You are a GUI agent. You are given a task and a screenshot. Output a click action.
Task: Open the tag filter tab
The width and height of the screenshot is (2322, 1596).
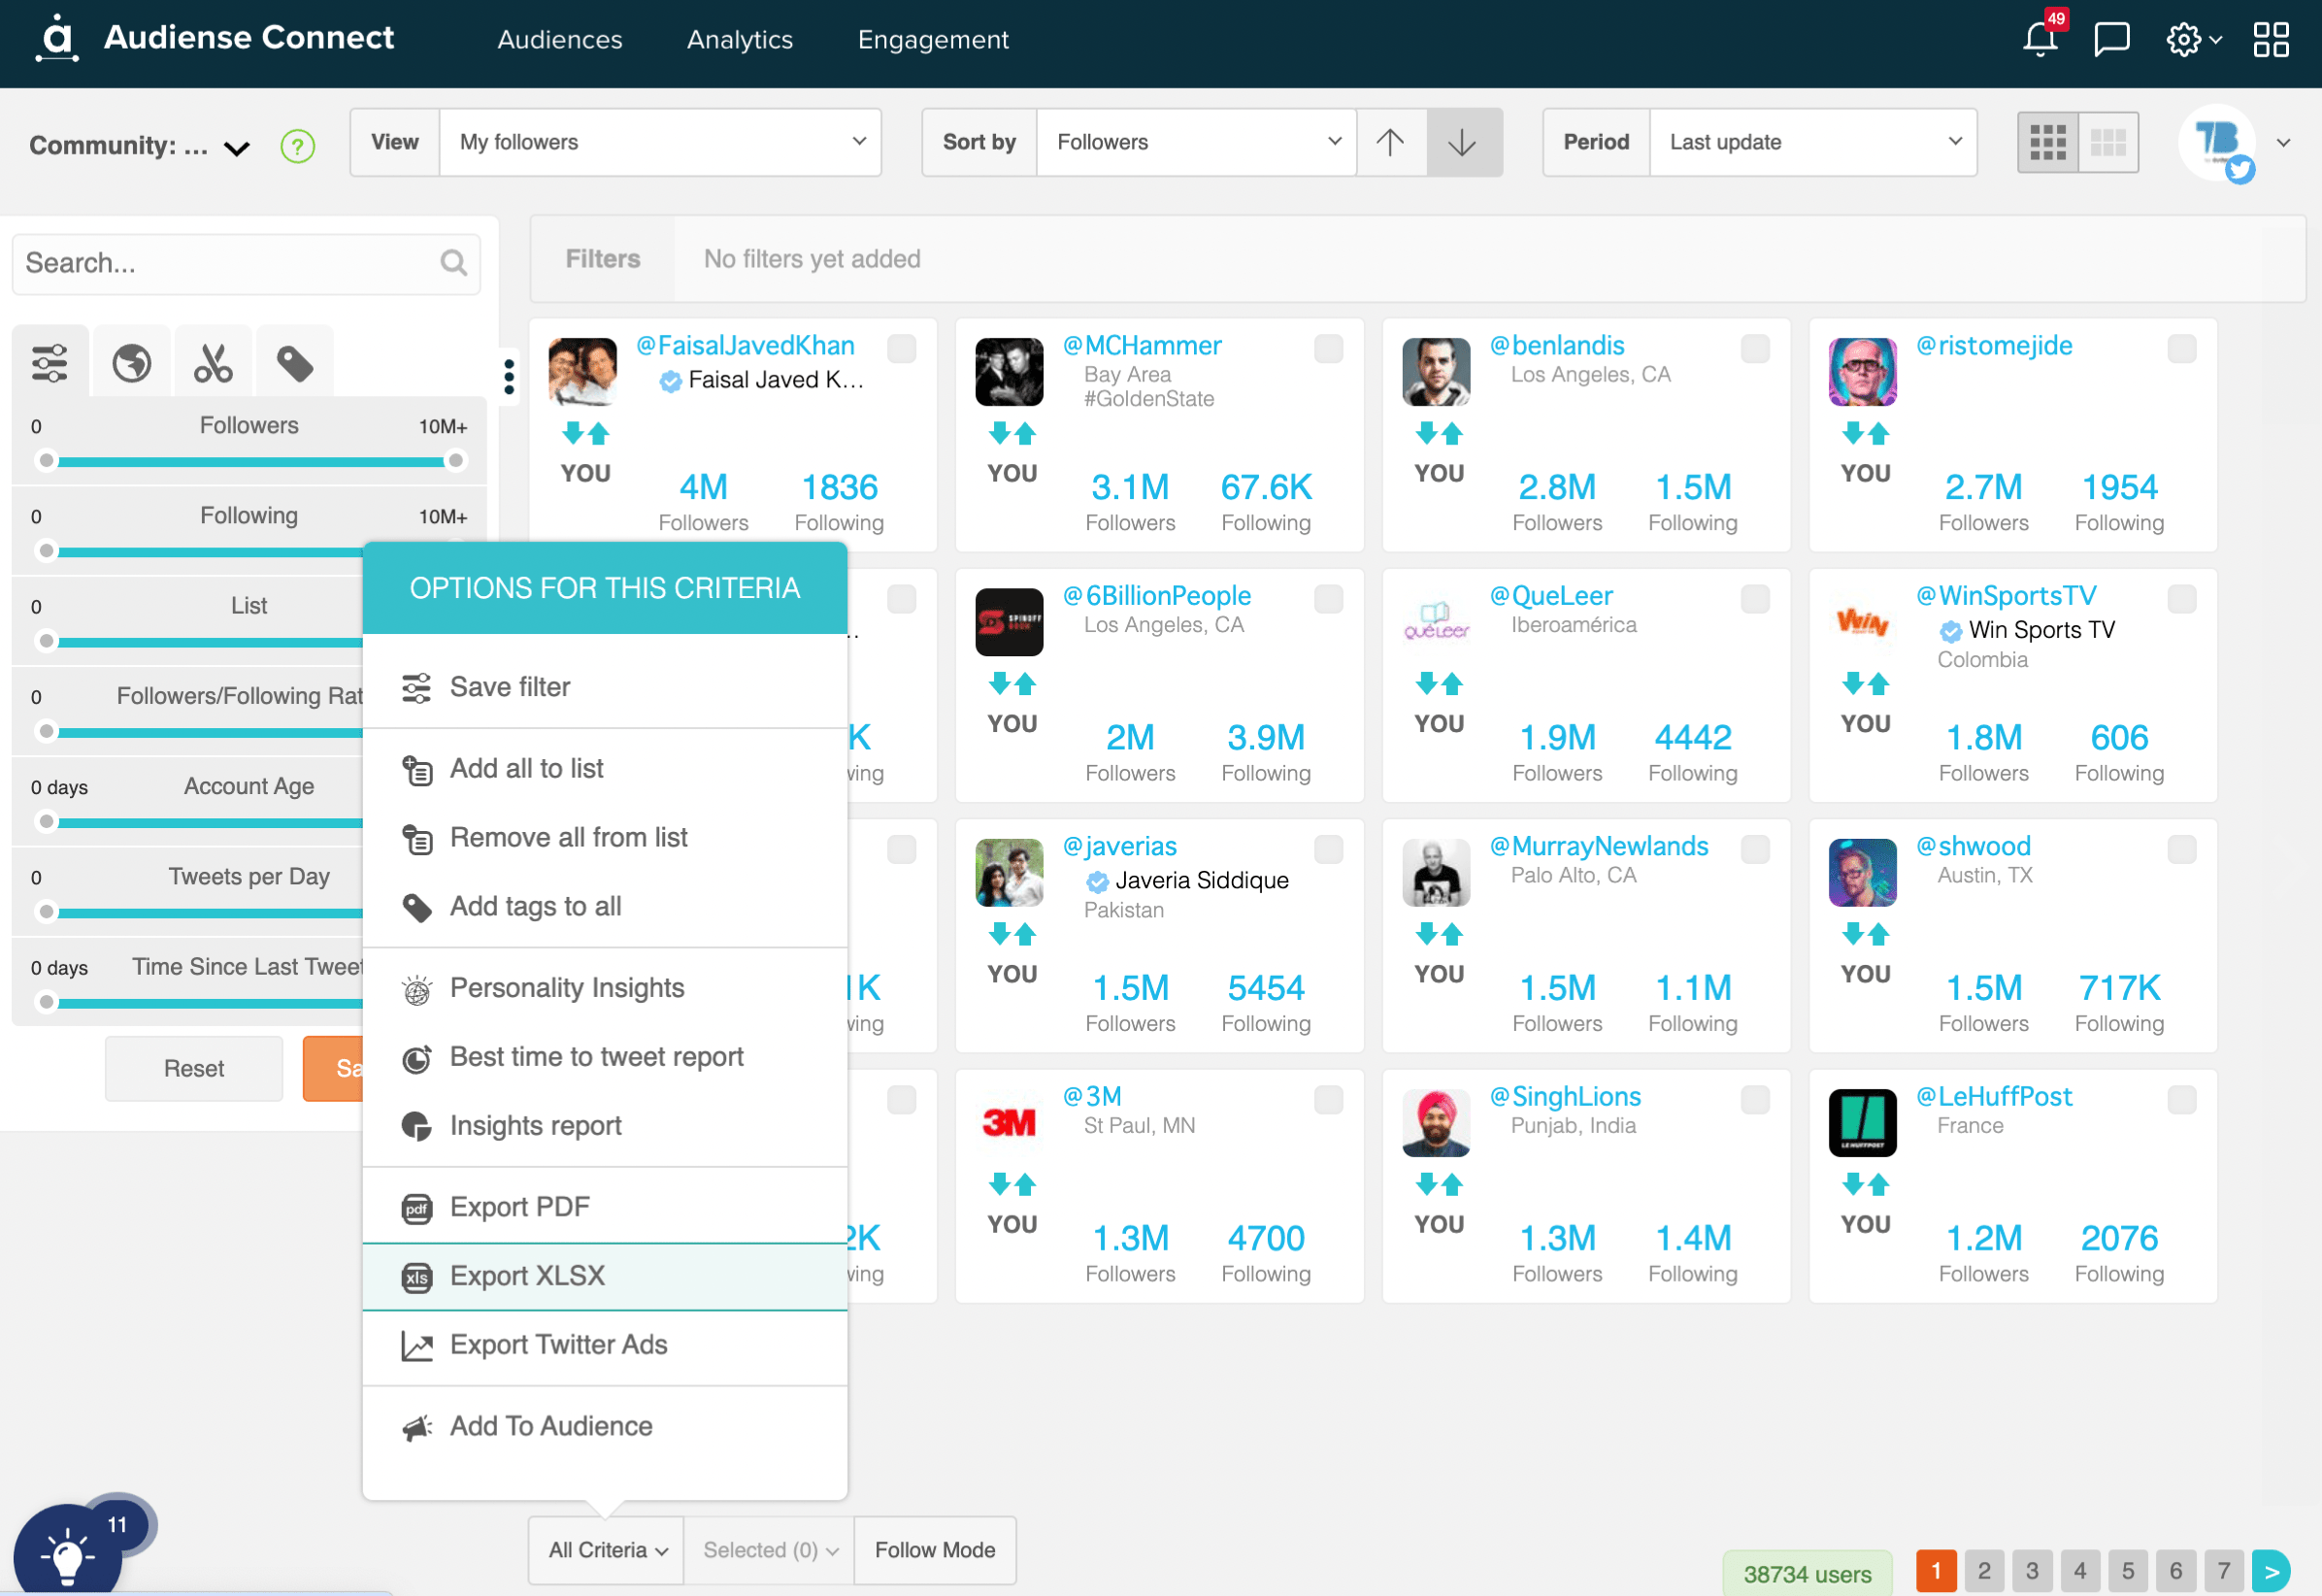point(295,363)
